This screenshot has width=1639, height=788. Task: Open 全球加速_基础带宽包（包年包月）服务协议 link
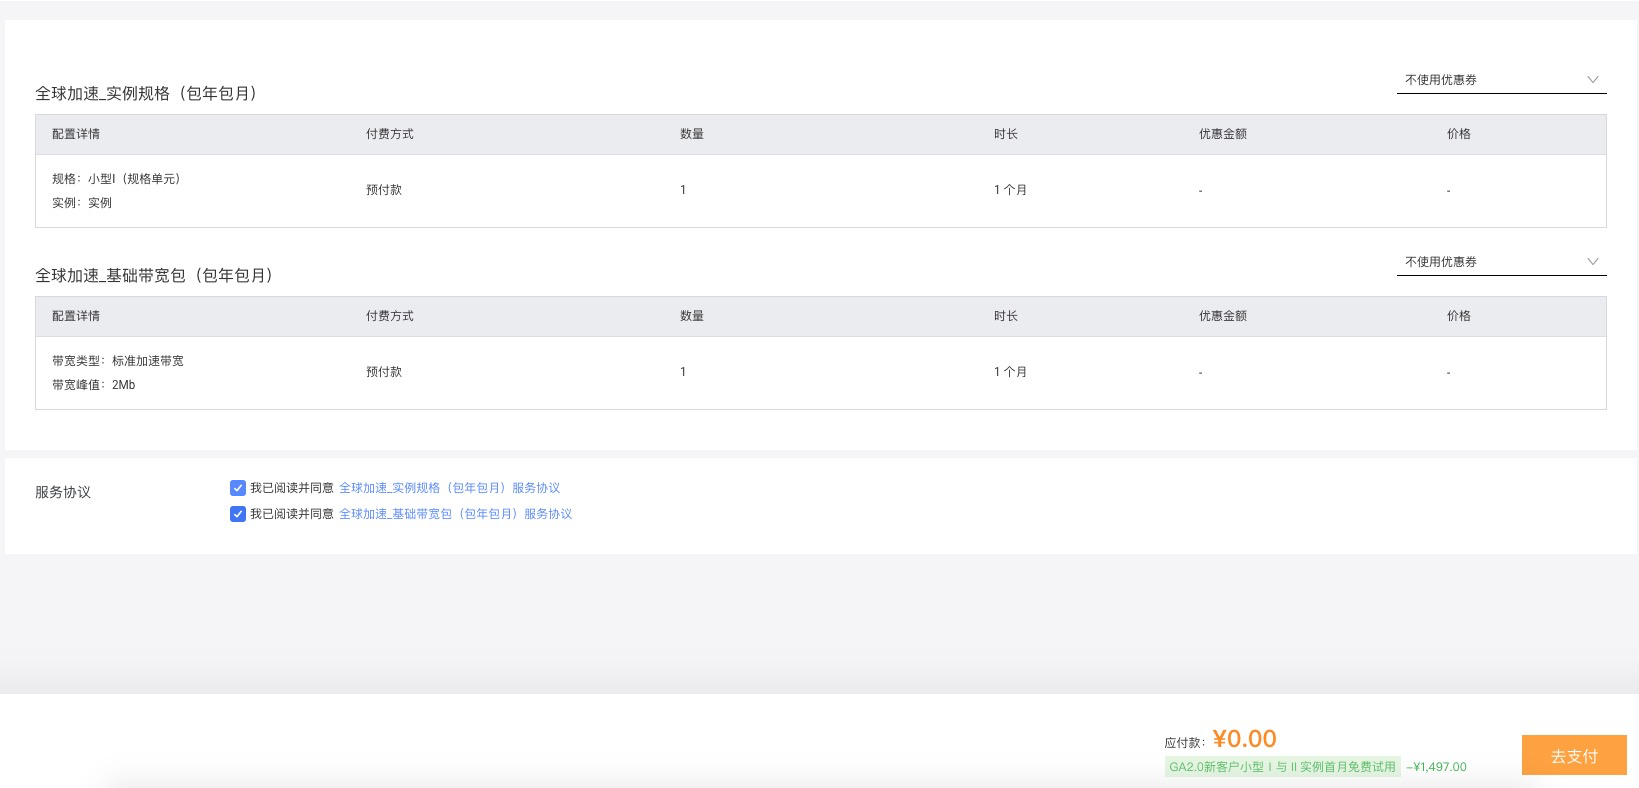coord(455,514)
